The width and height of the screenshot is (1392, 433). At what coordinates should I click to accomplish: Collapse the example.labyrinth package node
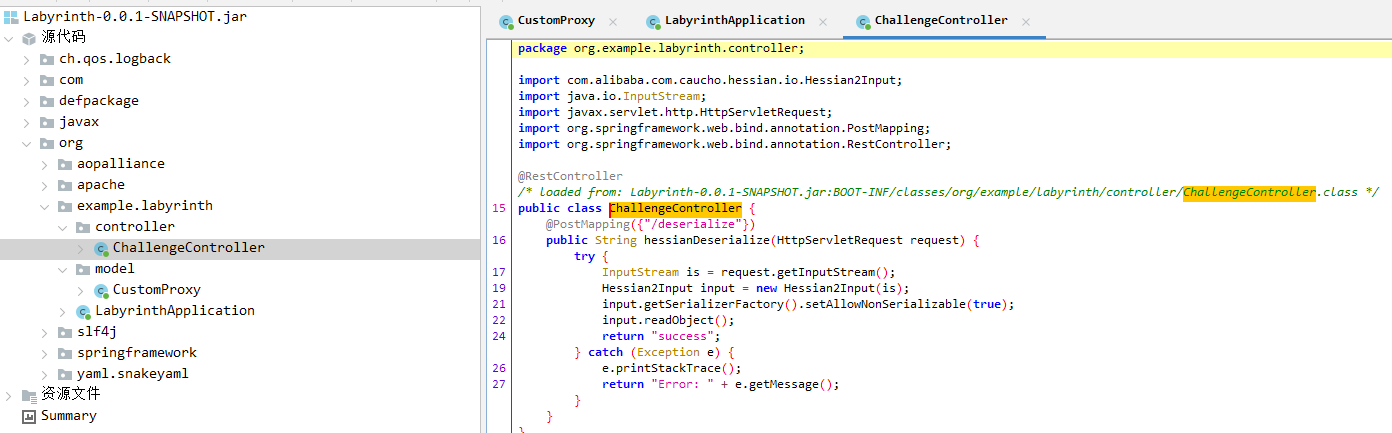[x=45, y=206]
